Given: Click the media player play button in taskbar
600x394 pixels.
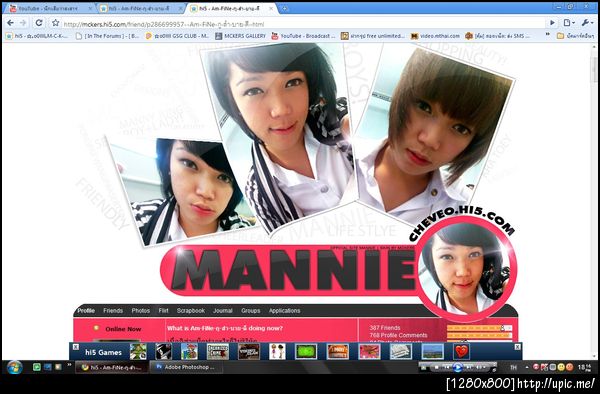Looking at the screenshot, I should tap(458, 368).
